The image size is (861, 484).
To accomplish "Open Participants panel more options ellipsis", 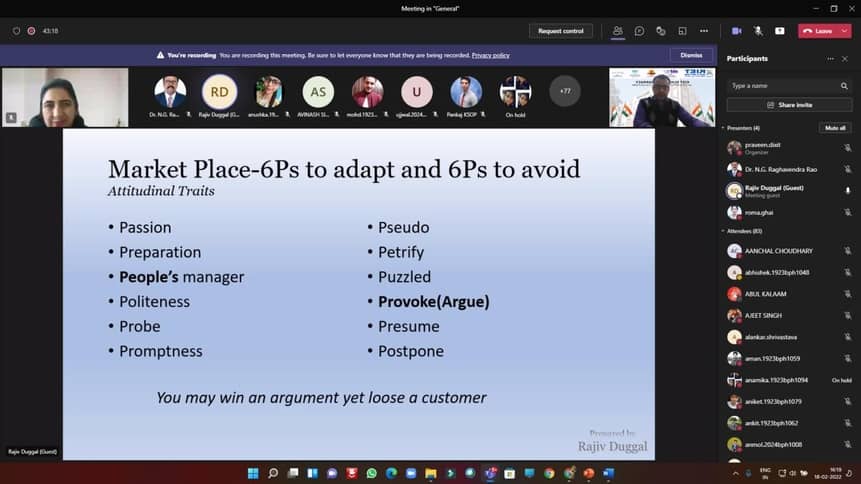I will (830, 59).
